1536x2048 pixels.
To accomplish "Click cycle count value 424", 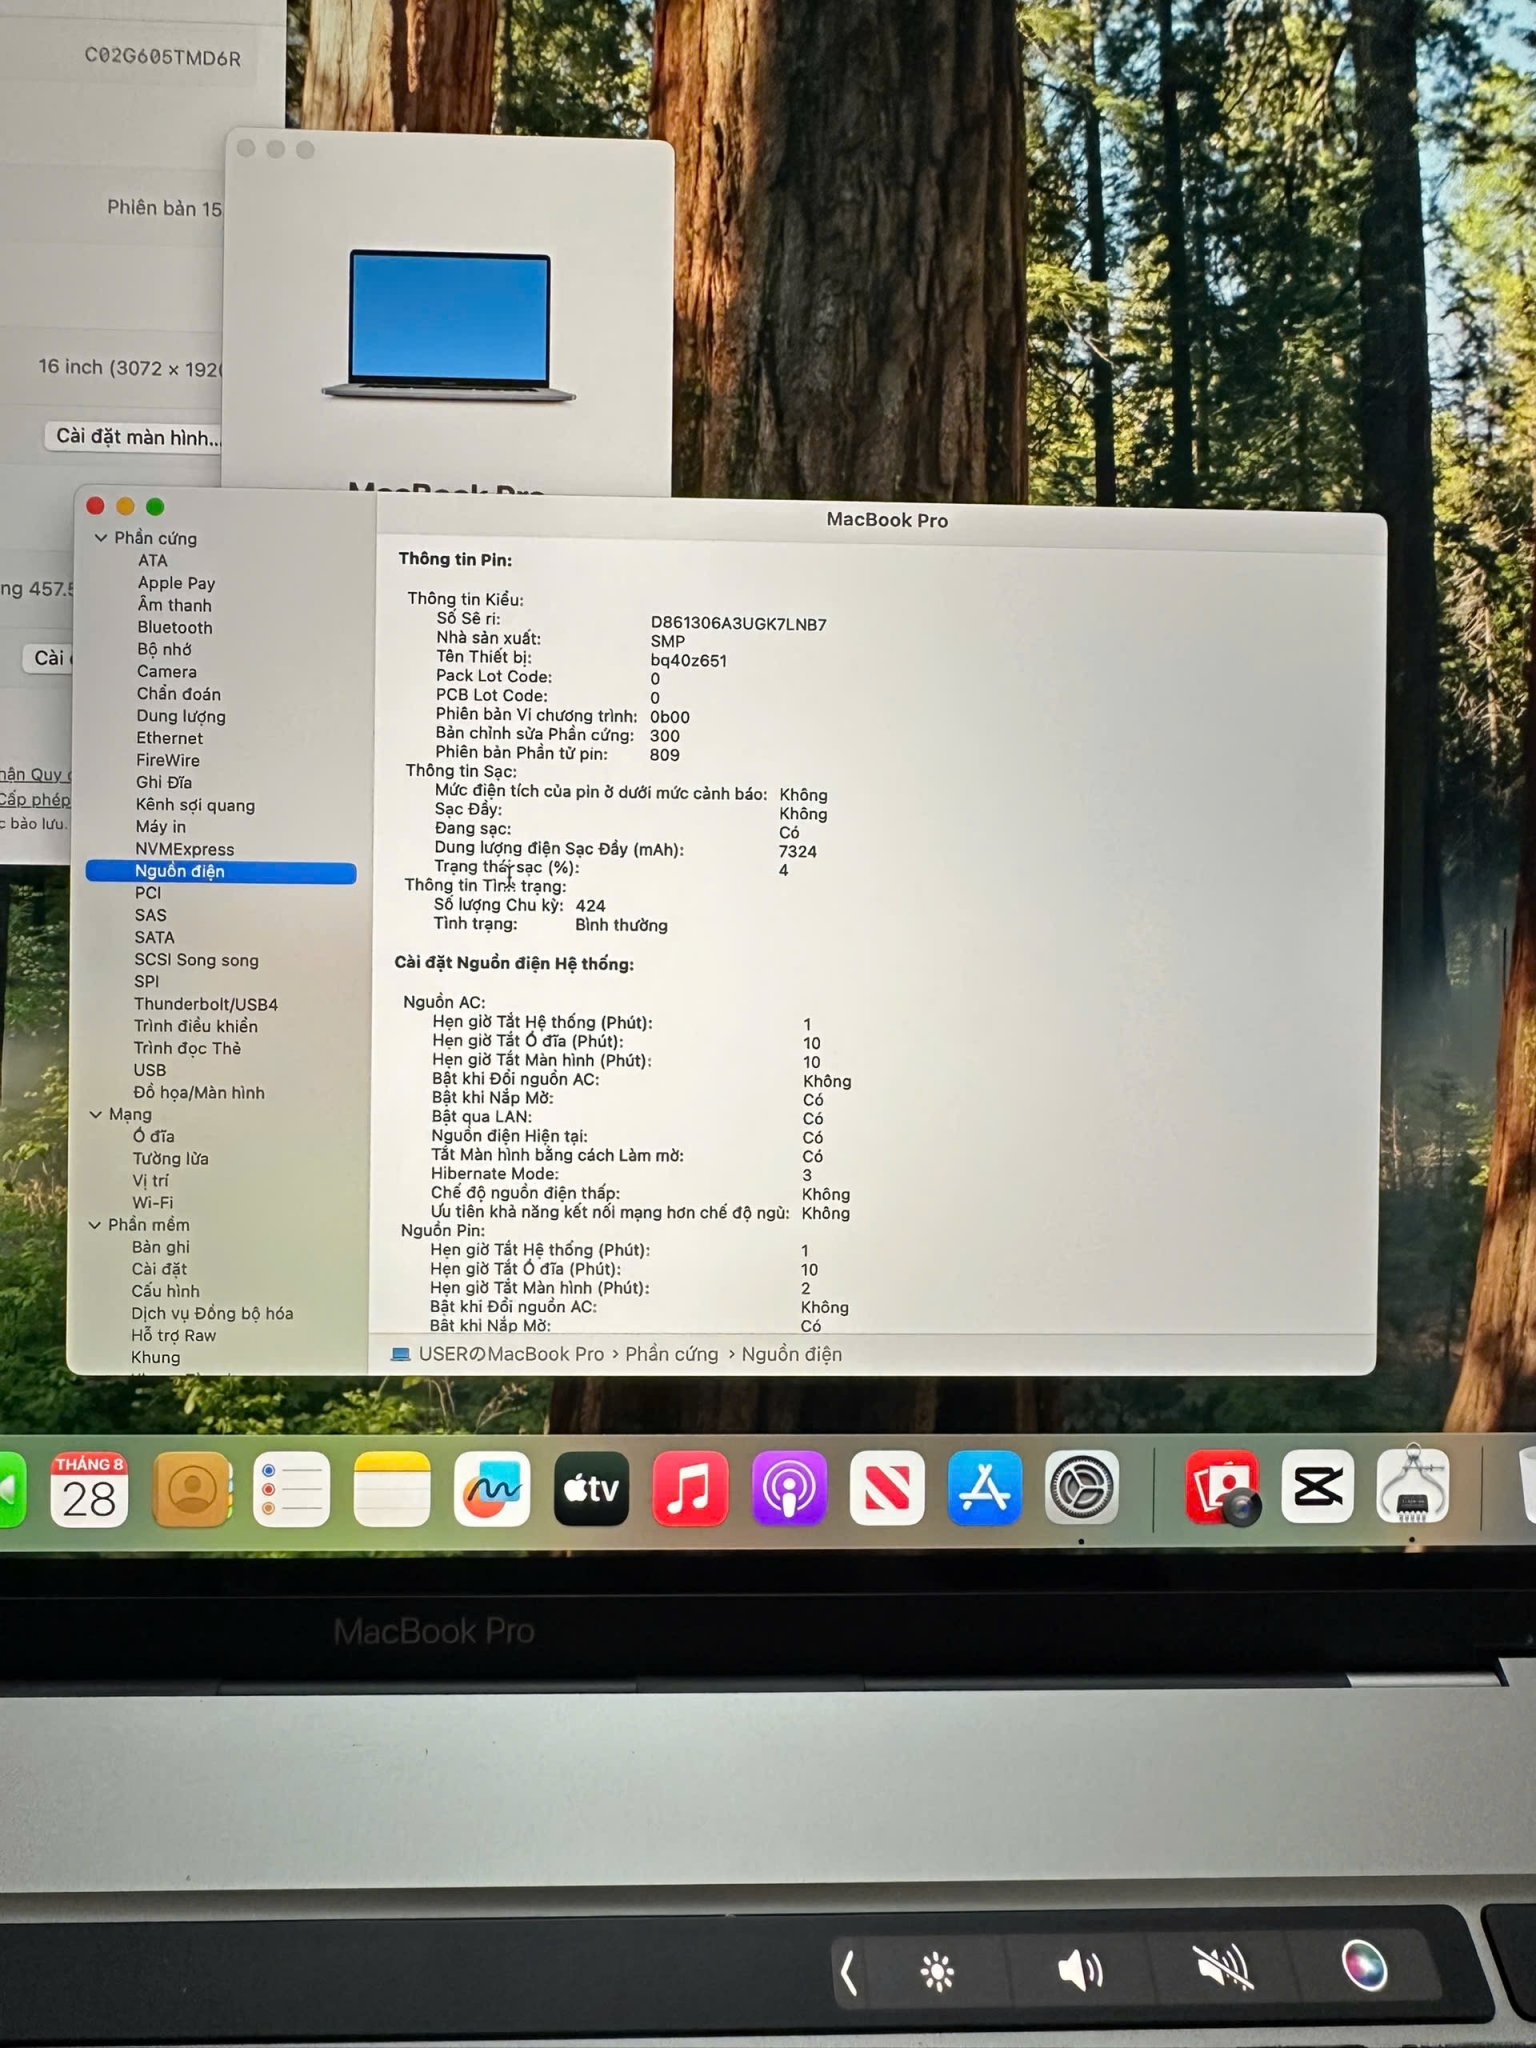I will click(x=590, y=906).
